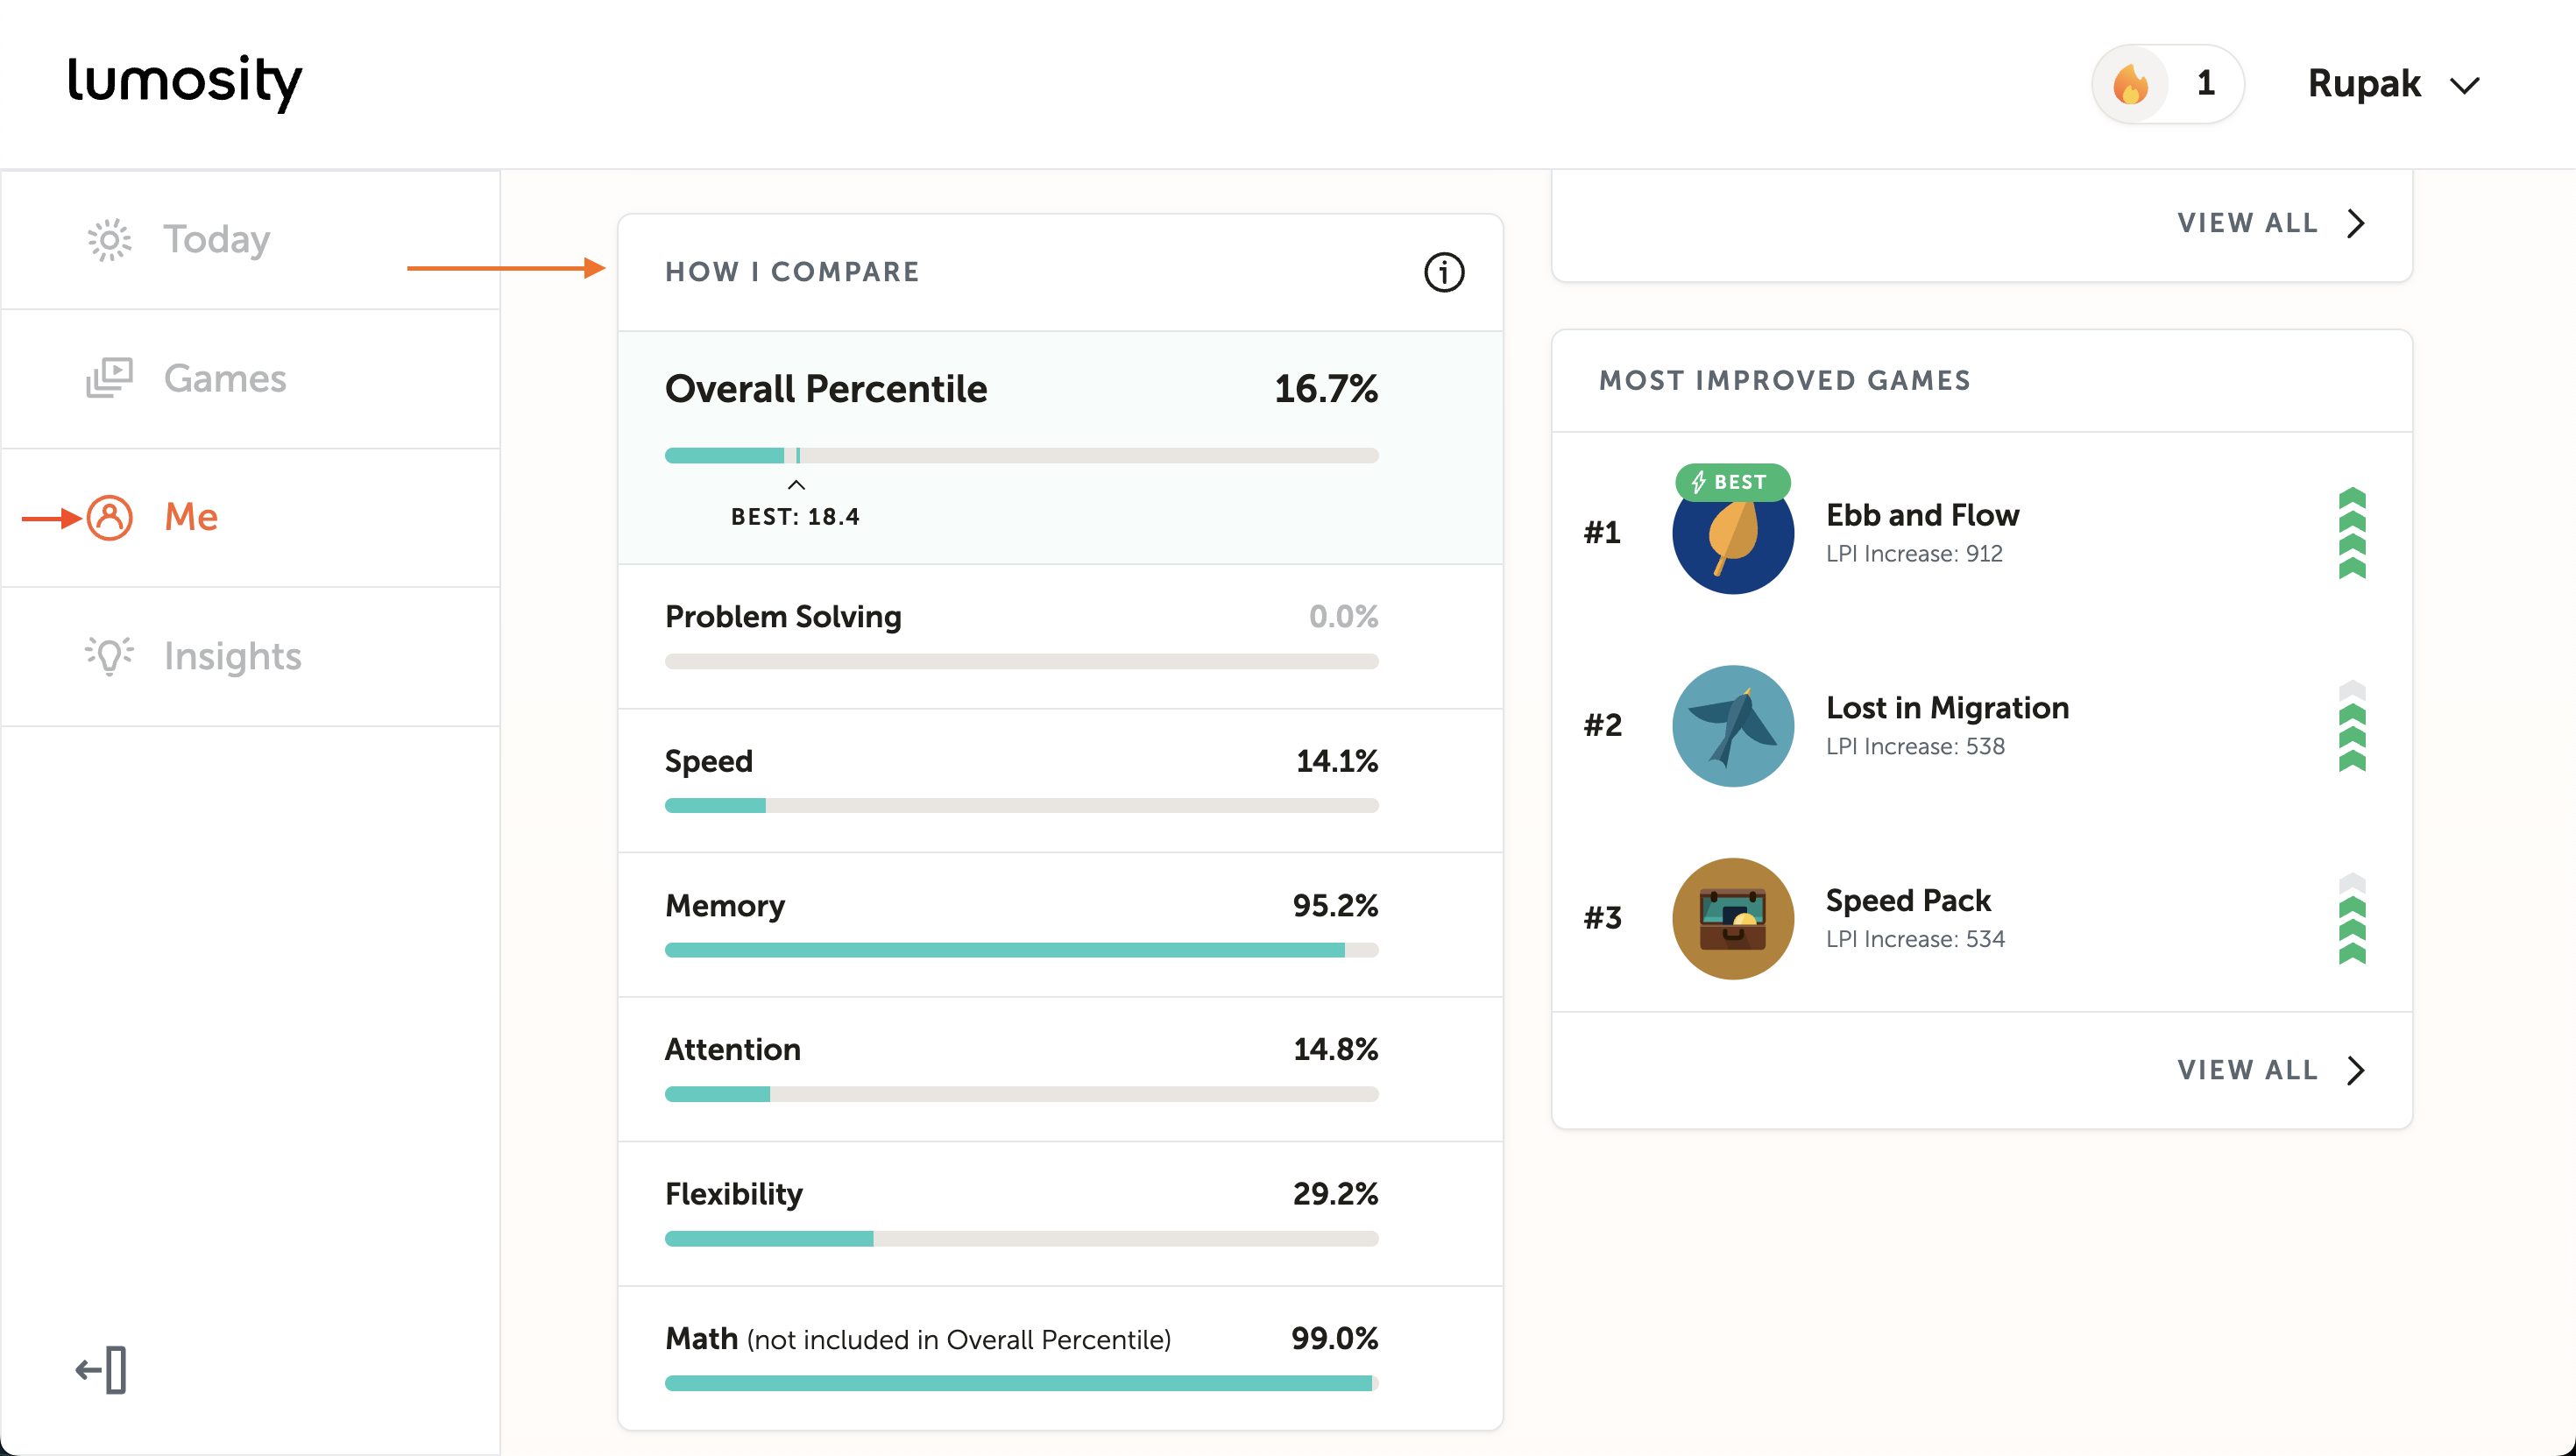2576x1456 pixels.
Task: Click the Overall Percentile progress bar
Action: 1021,456
